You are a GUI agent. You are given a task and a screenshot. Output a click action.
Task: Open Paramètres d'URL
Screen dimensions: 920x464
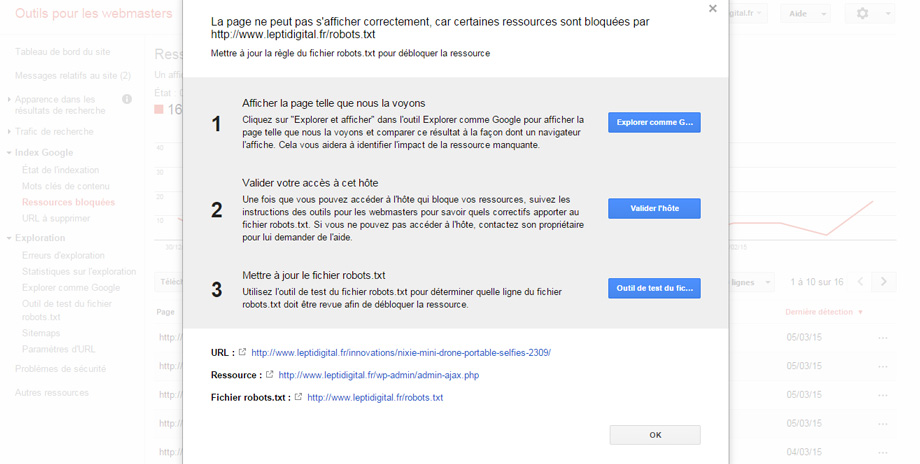click(x=58, y=349)
